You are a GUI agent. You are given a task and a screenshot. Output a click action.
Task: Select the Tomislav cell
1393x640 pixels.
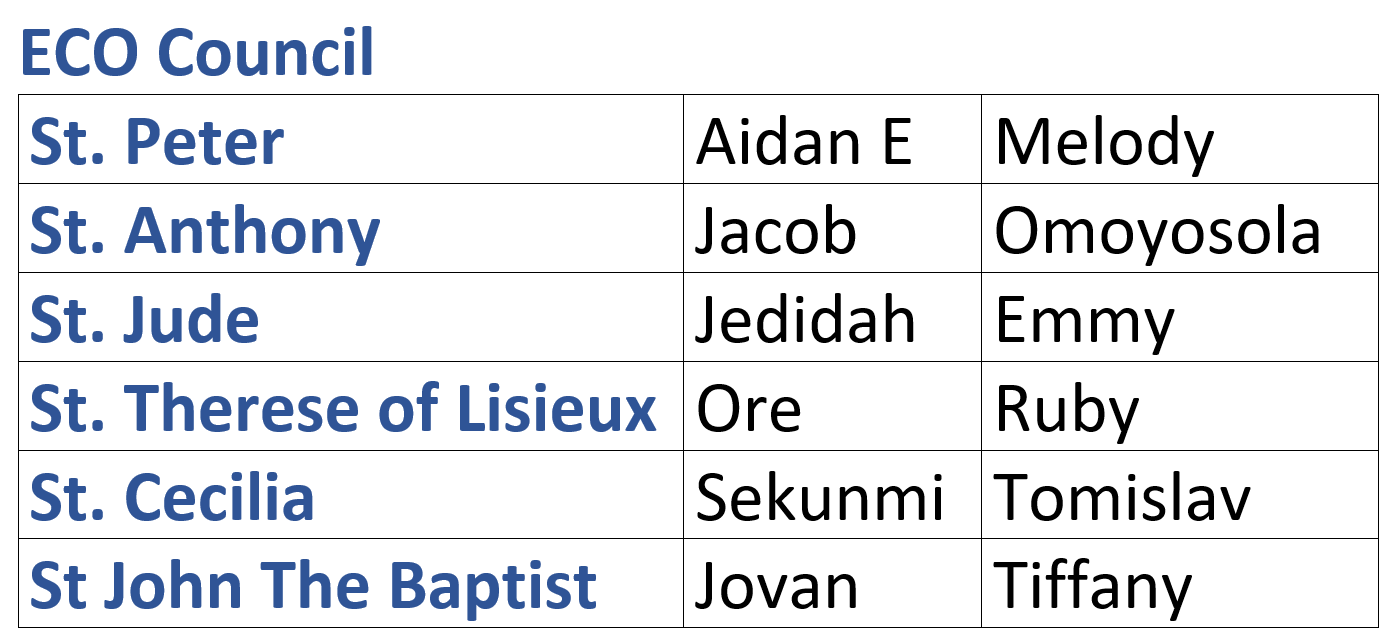(x=1180, y=495)
